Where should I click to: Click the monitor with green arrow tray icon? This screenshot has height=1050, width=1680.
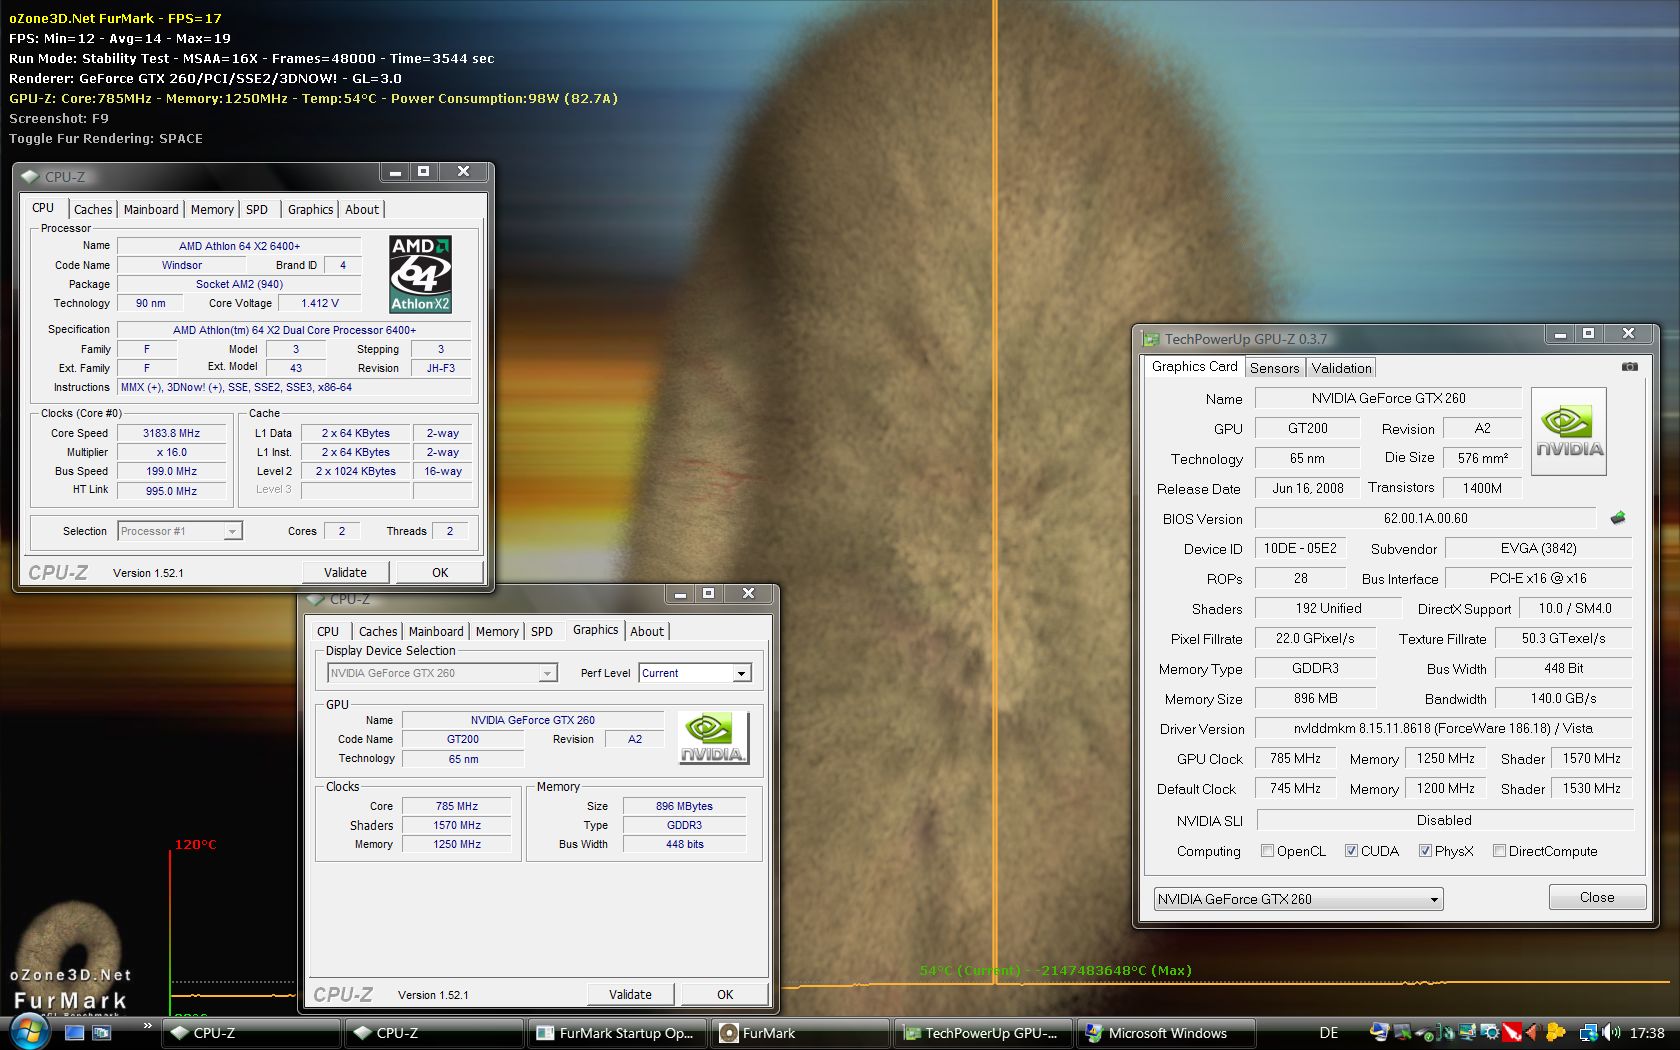[x=1403, y=1033]
